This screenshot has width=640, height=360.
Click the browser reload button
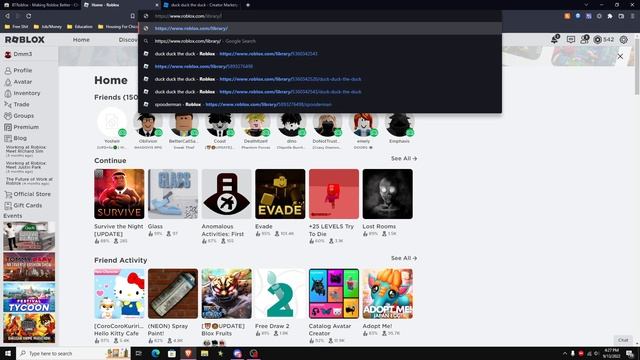(x=29, y=16)
